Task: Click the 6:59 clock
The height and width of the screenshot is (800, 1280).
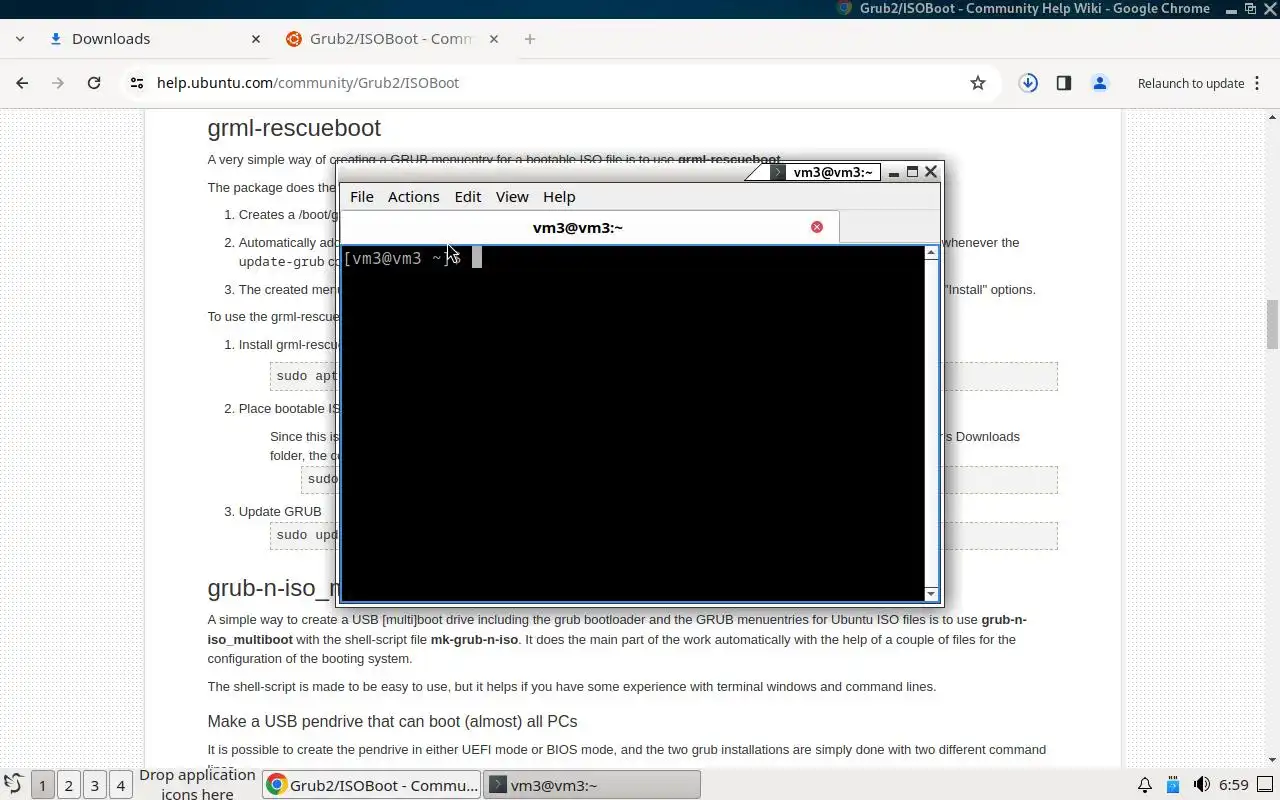Action: [x=1234, y=785]
